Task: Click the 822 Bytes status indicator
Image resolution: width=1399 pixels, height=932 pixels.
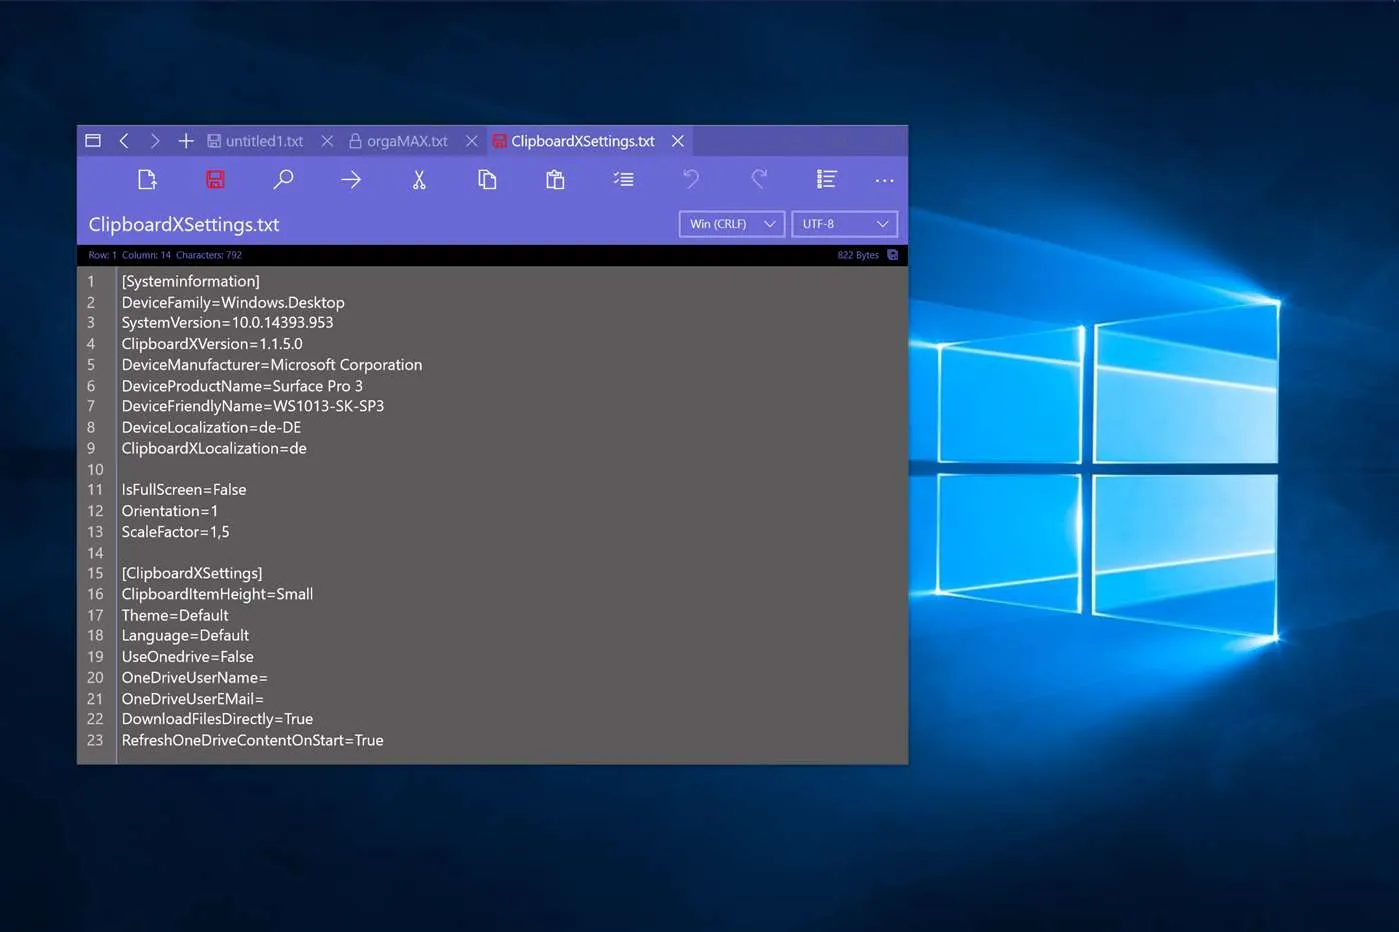Action: point(857,255)
